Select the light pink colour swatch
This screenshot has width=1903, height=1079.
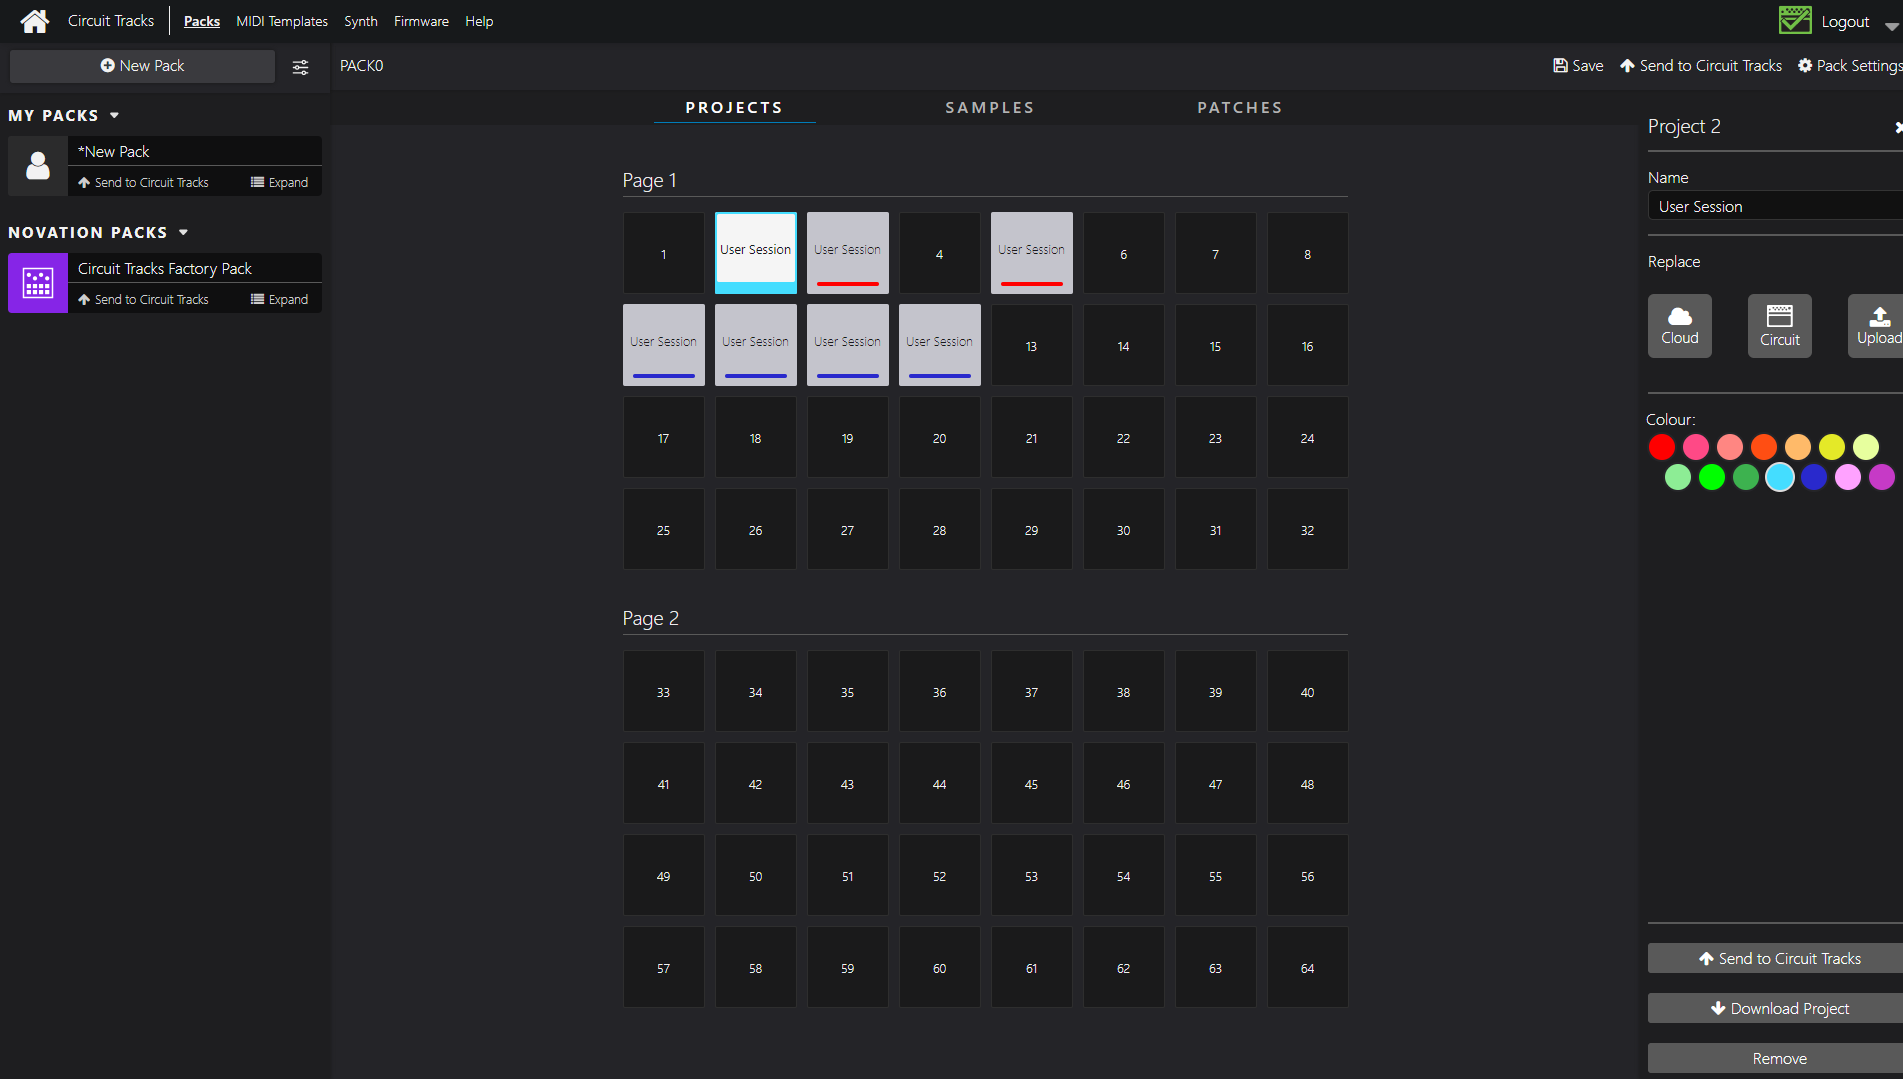click(1848, 478)
